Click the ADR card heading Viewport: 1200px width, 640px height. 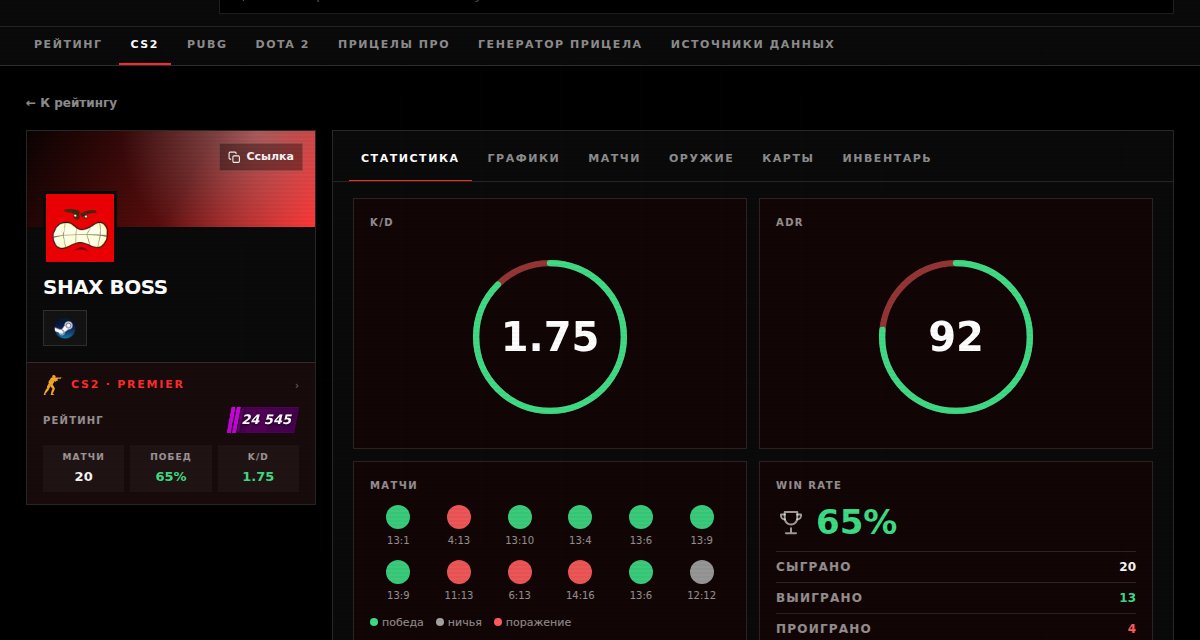click(790, 222)
